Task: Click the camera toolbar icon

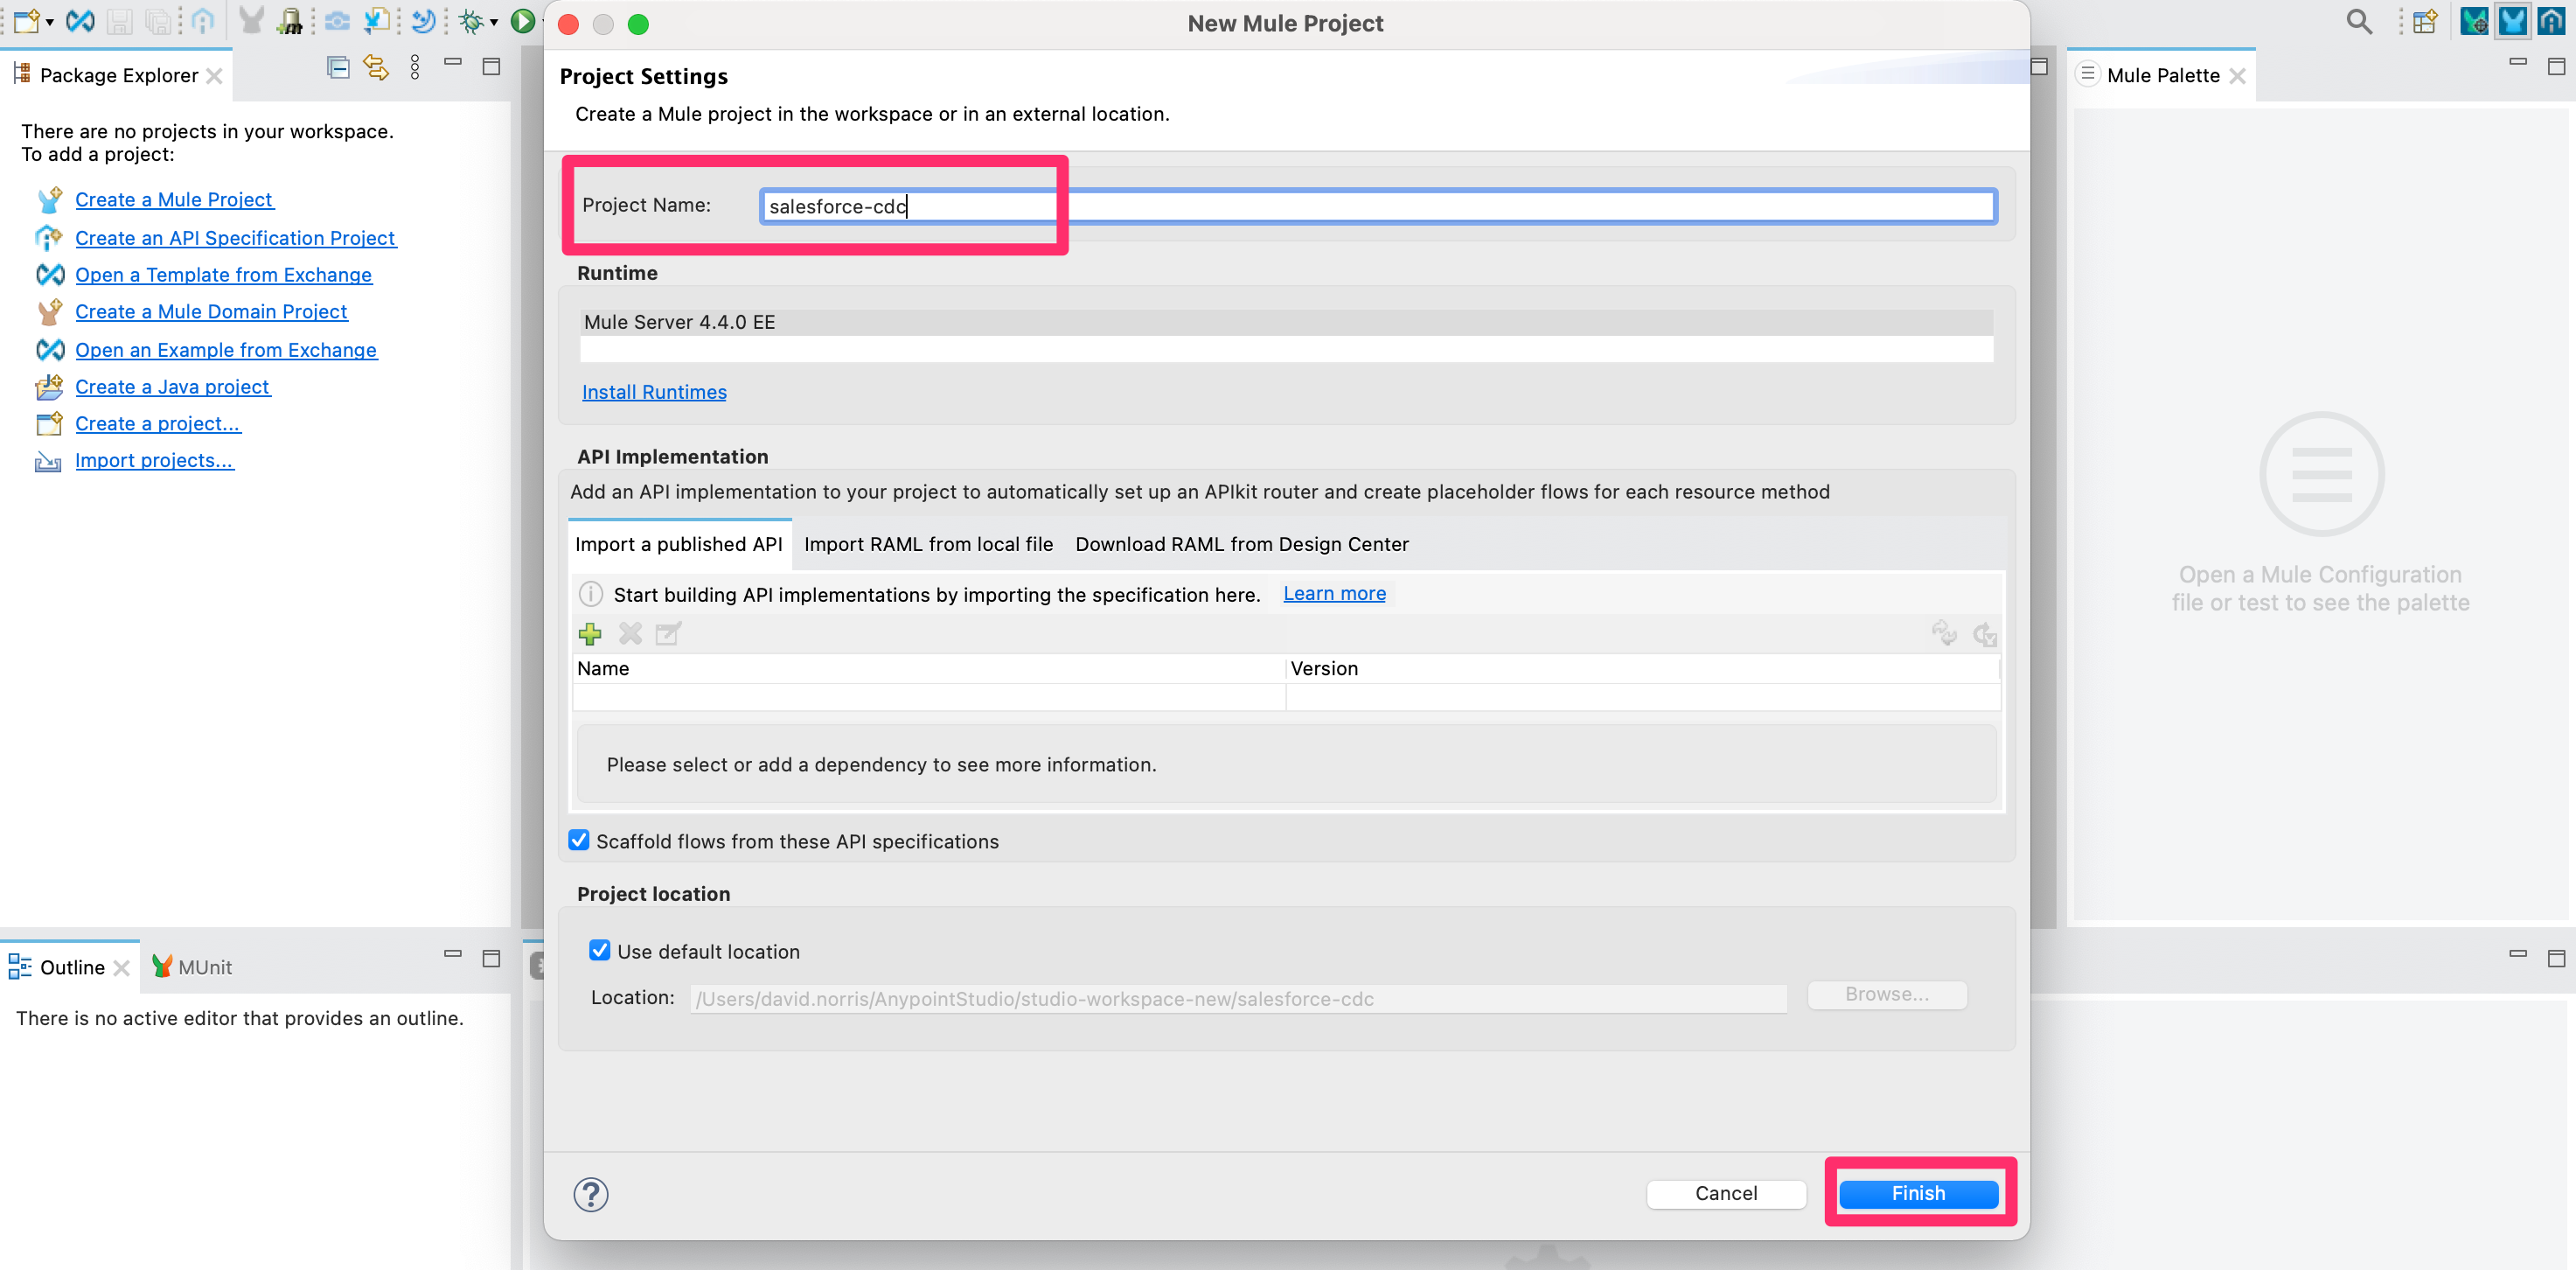Action: coord(338,21)
